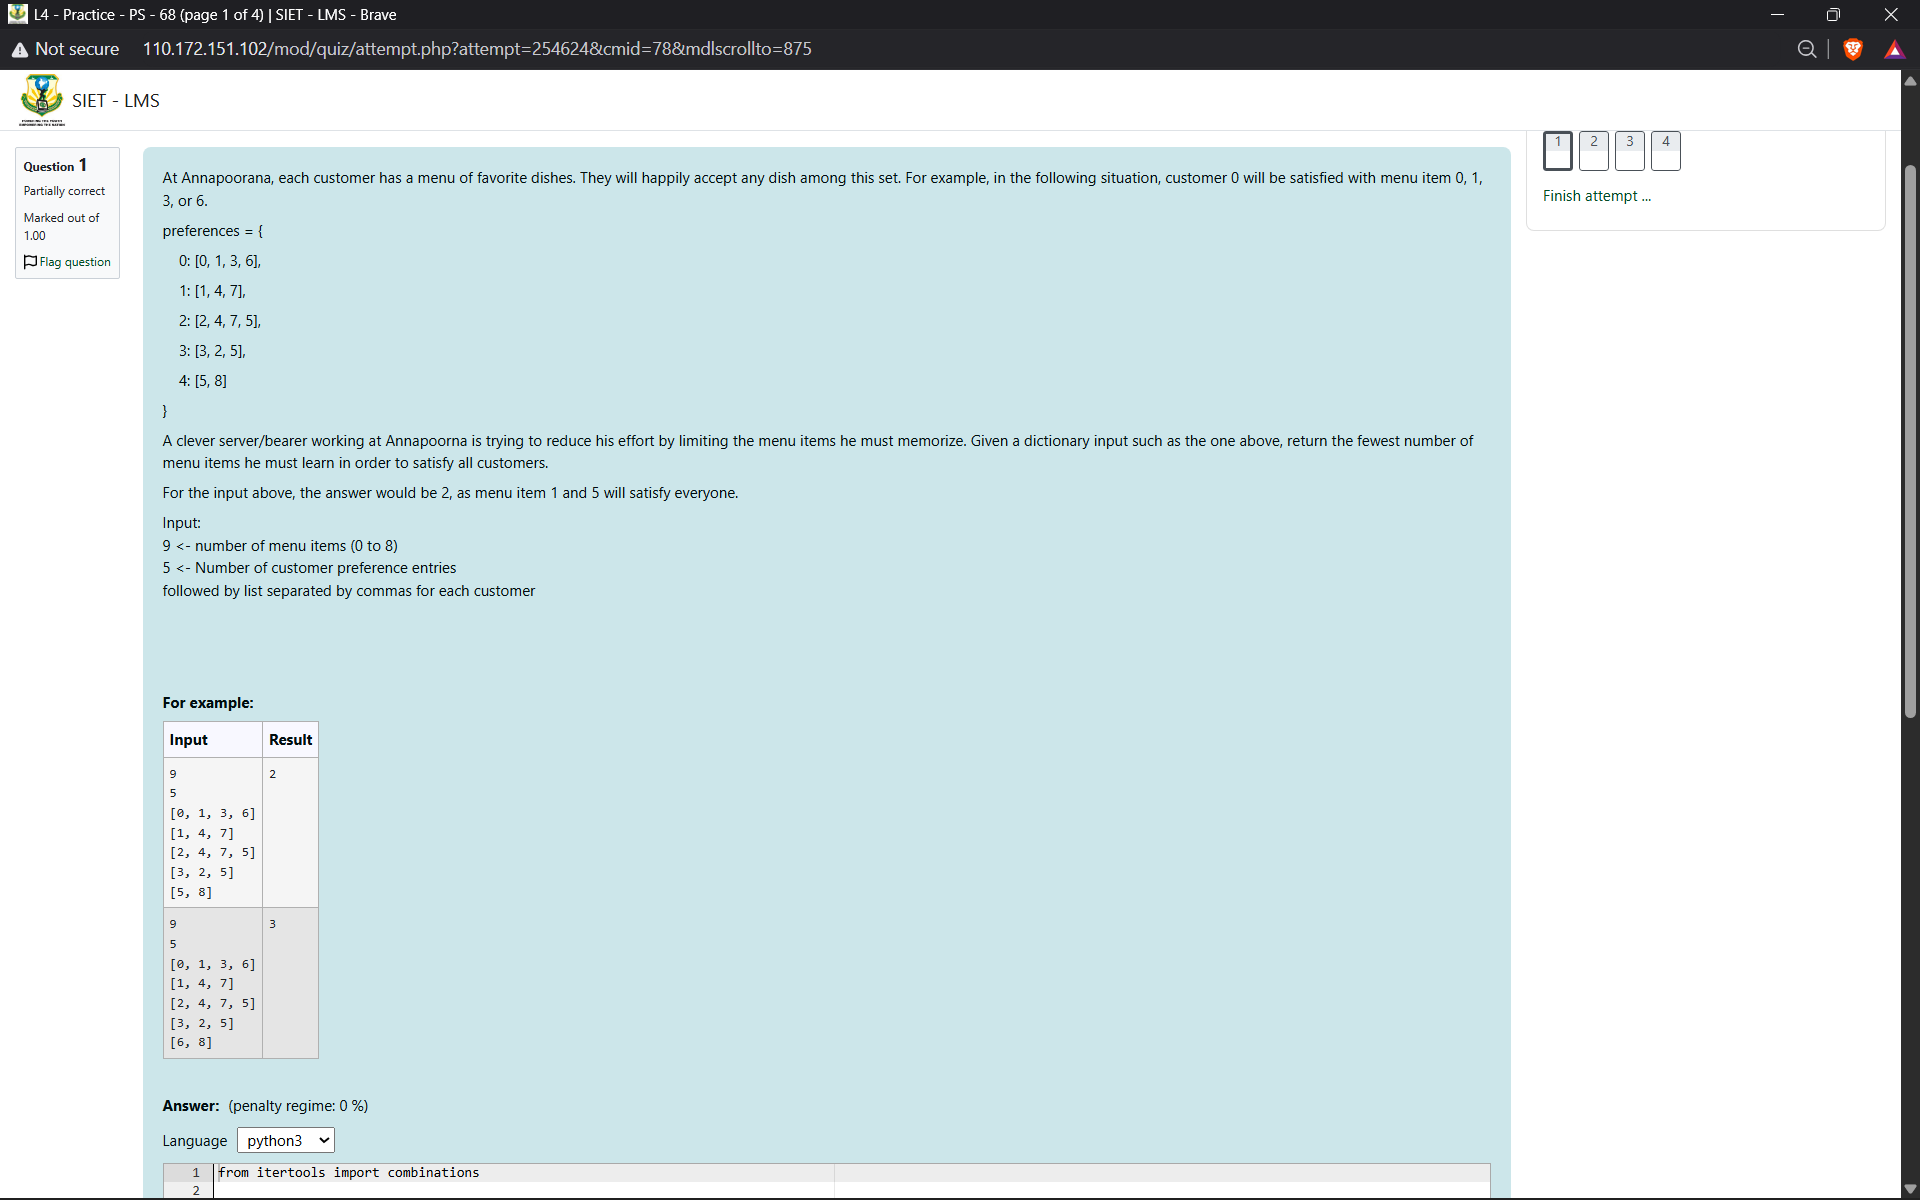Click the address bar URL field

point(477,49)
